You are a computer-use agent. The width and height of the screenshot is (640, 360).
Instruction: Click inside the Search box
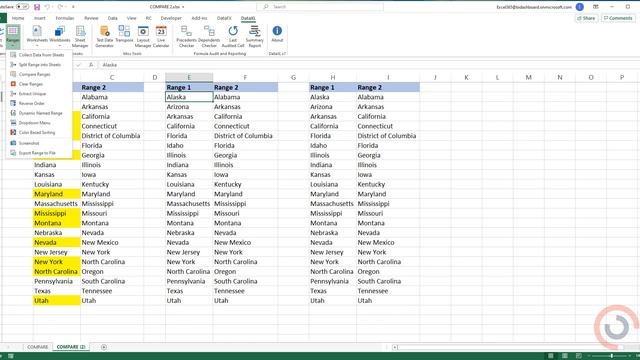(320, 7)
